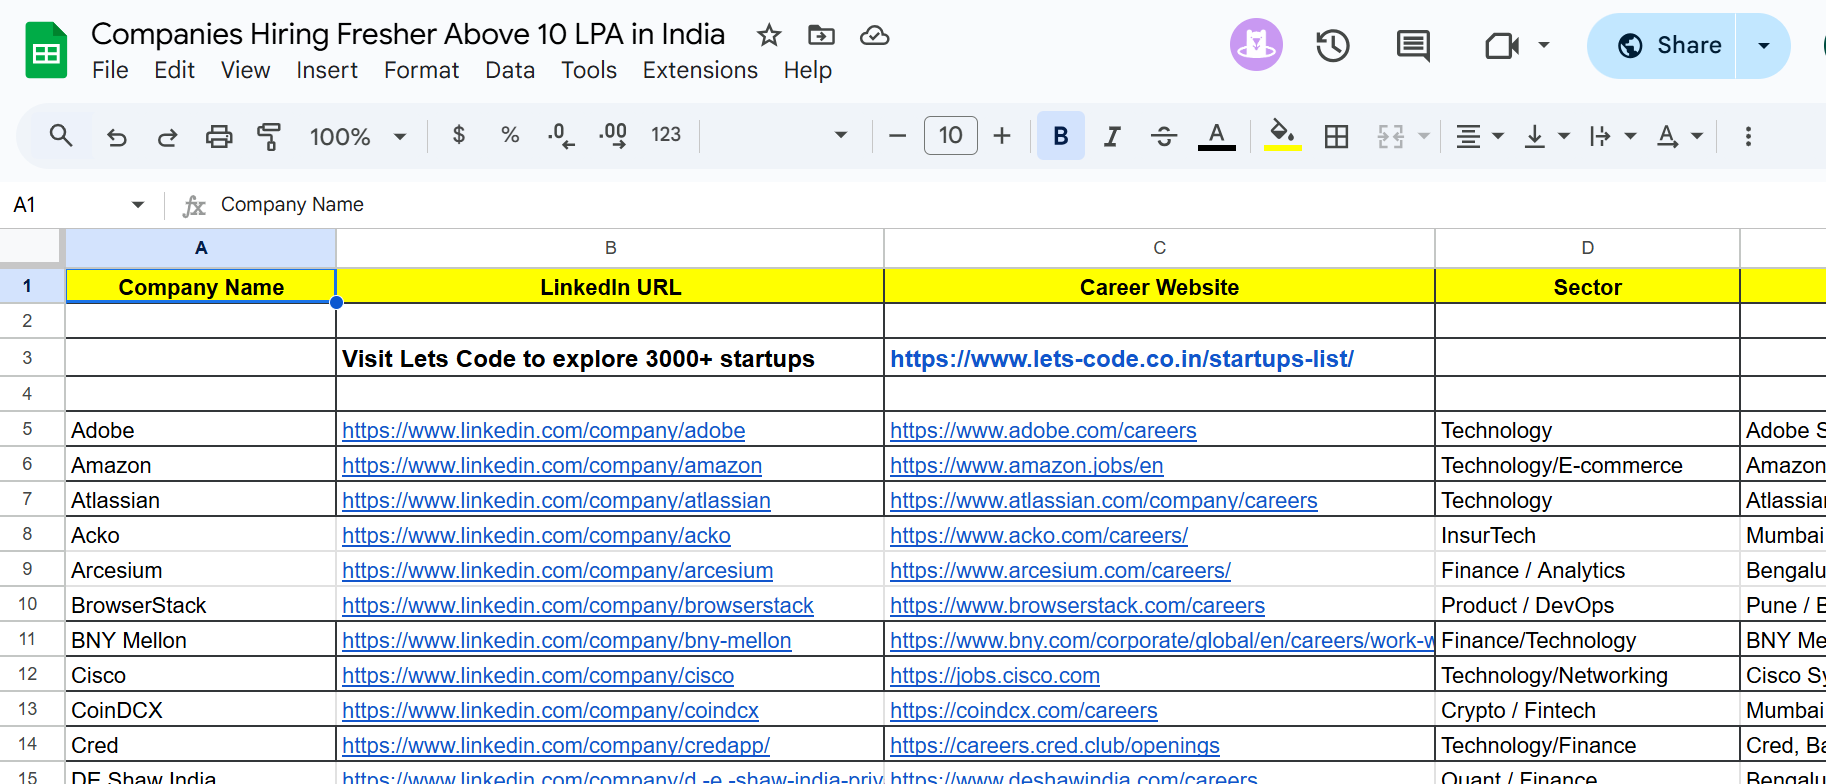Format as percent
This screenshot has width=1826, height=784.
tap(510, 135)
